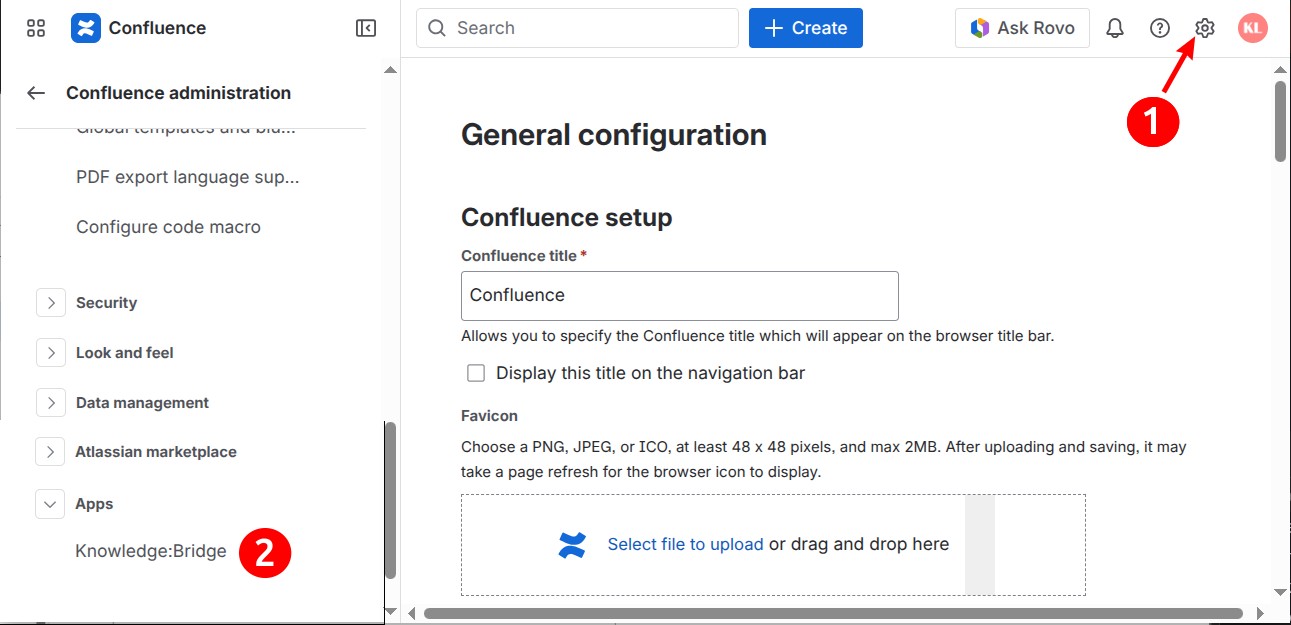Viewport: 1291px width, 625px height.
Task: Click horizontal scrollbar left arrow
Action: (409, 613)
